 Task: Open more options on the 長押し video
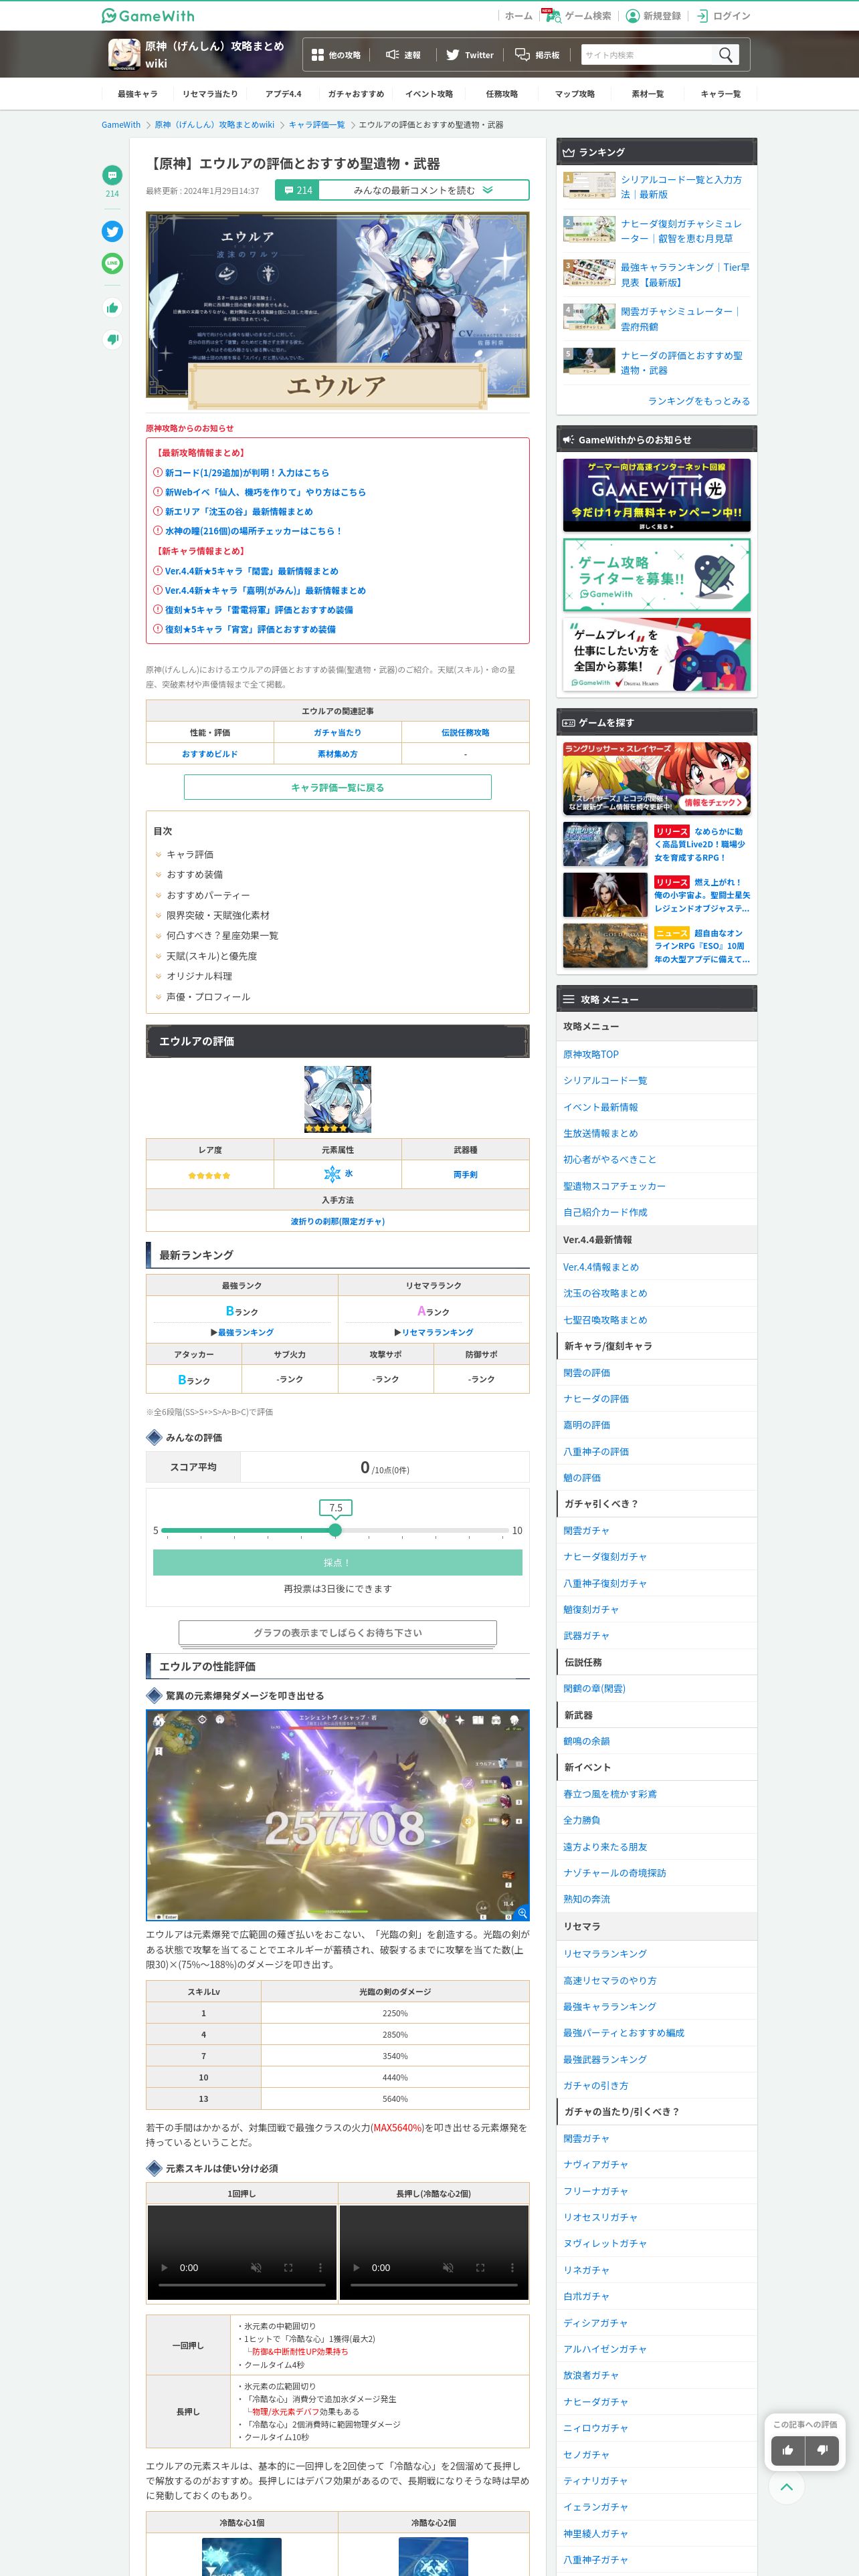pyautogui.click(x=512, y=2267)
